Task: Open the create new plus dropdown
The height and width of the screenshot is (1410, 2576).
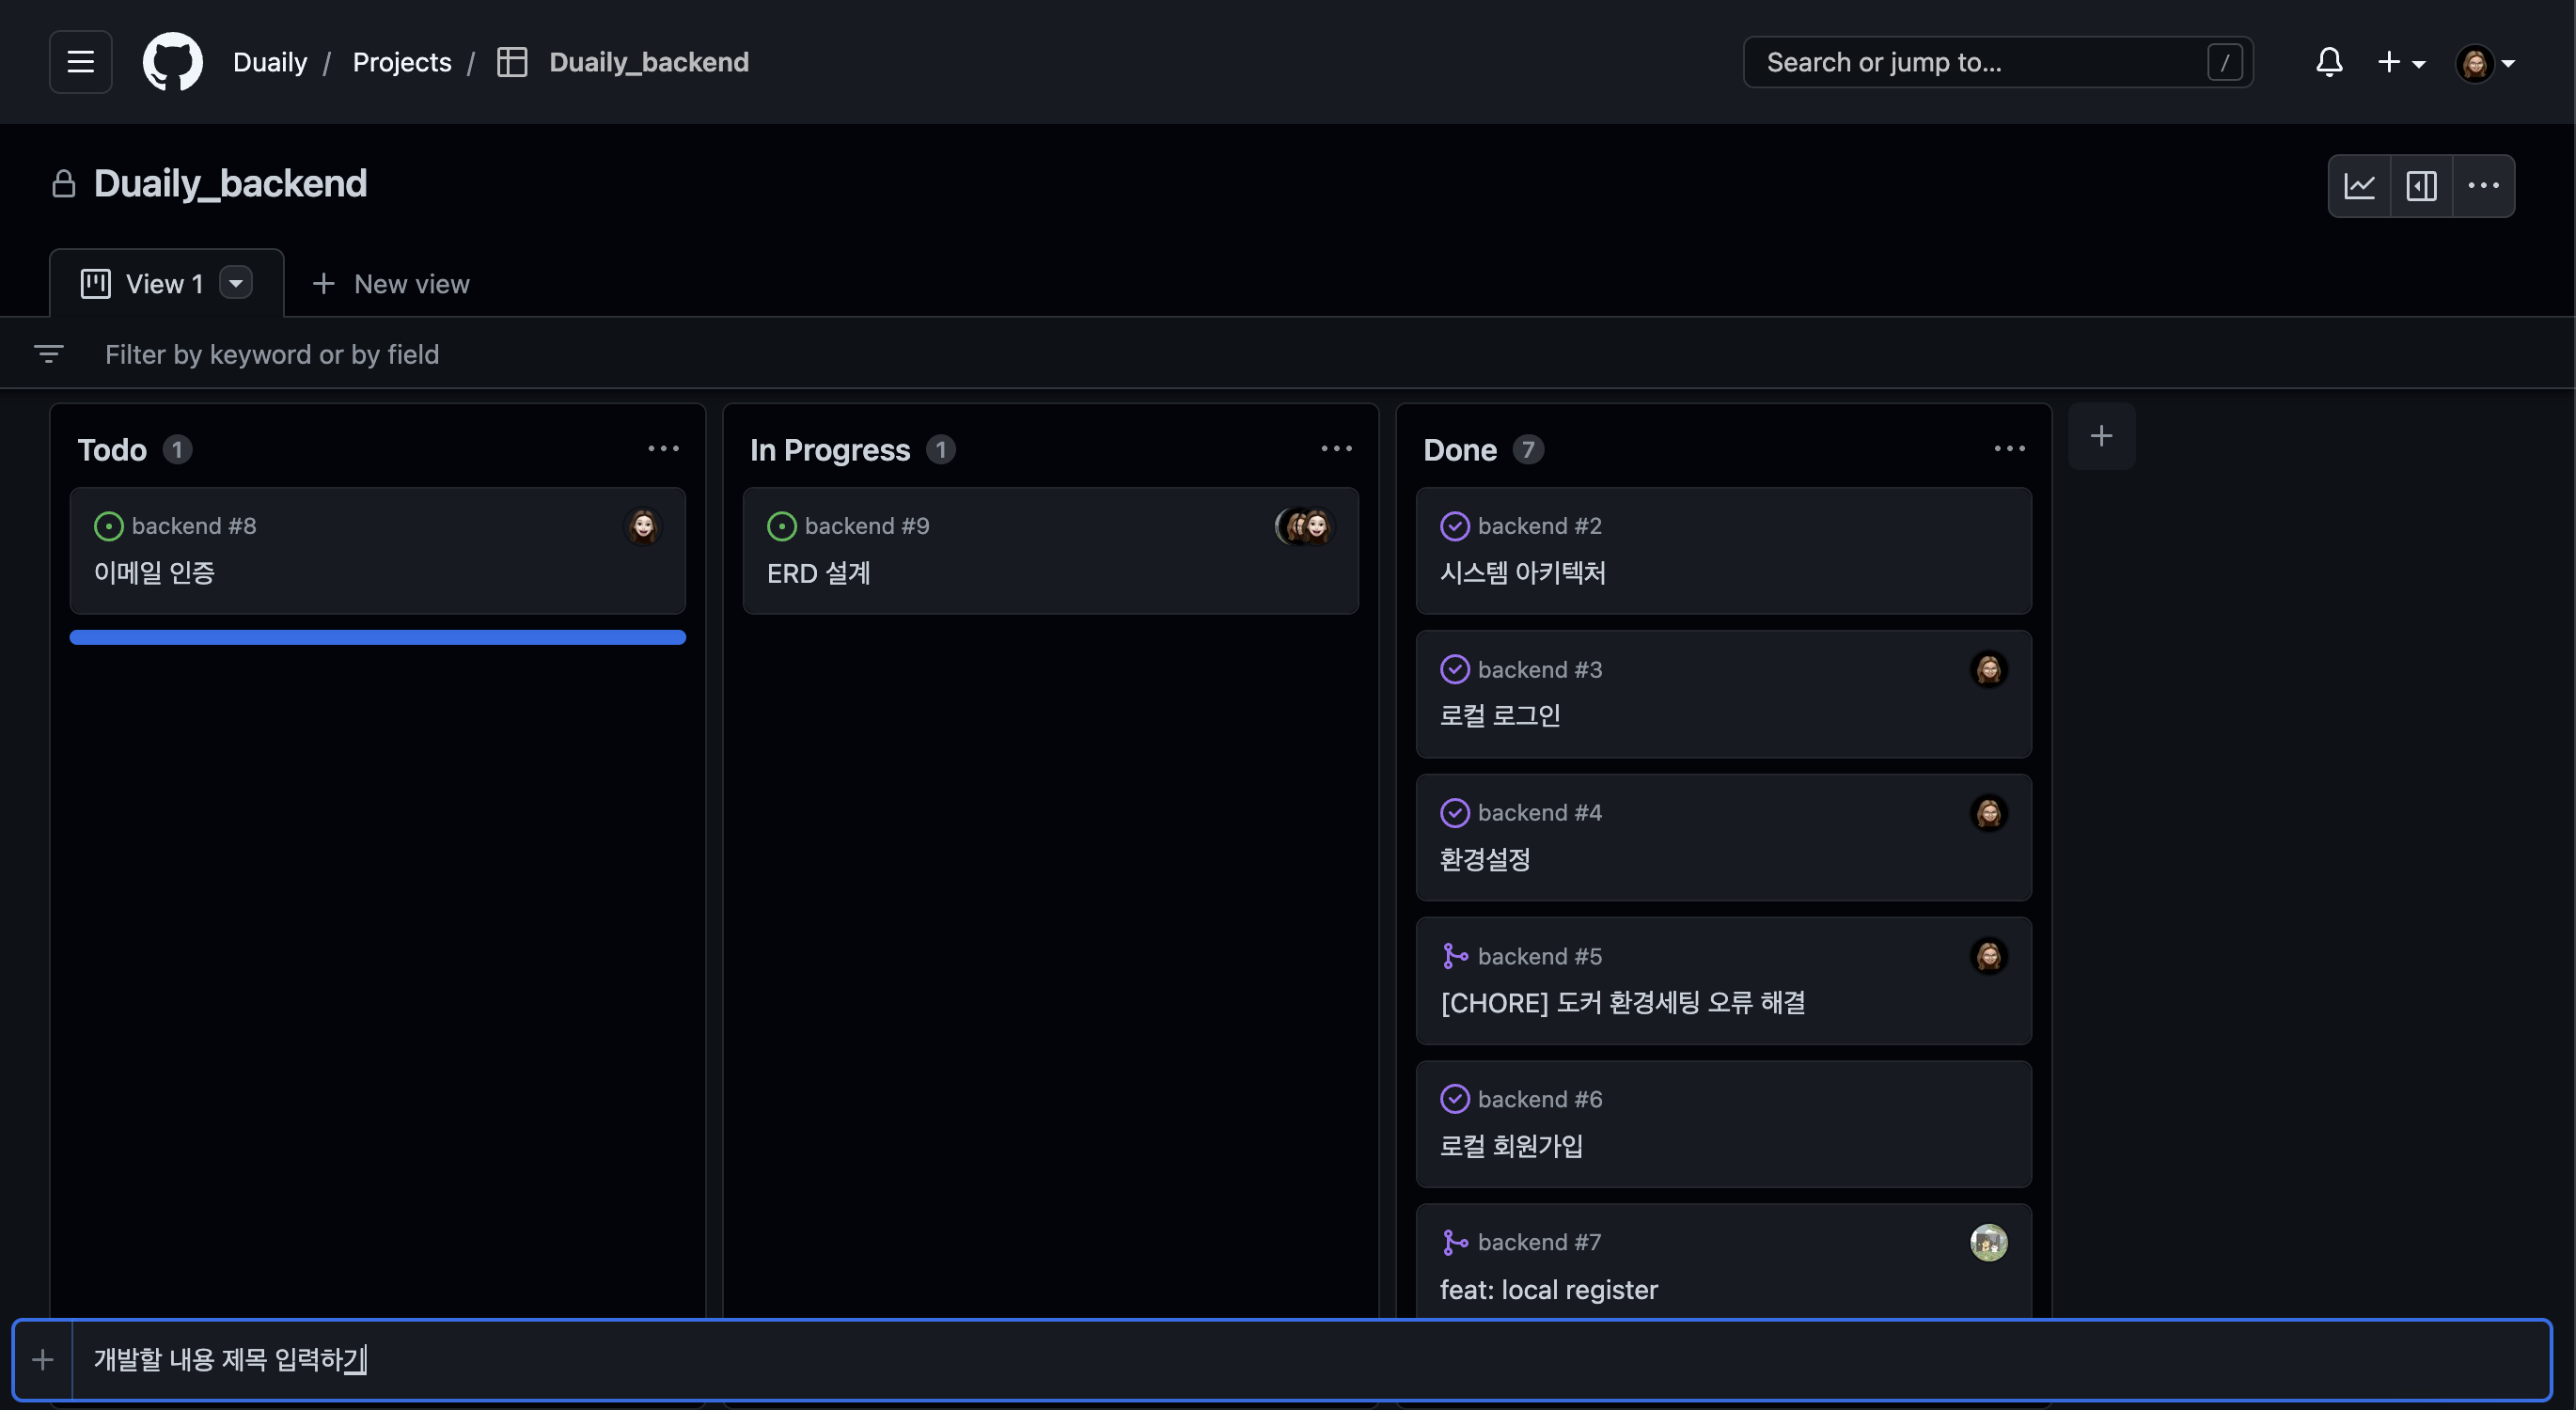Action: tap(2400, 62)
